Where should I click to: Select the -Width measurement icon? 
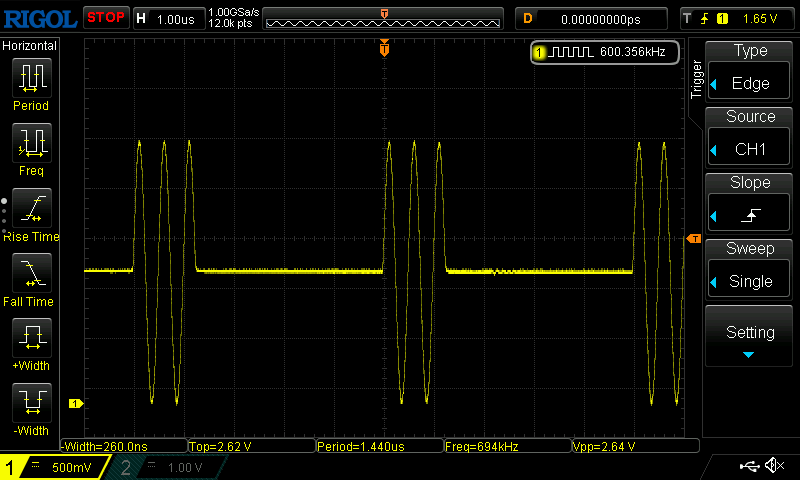32,402
